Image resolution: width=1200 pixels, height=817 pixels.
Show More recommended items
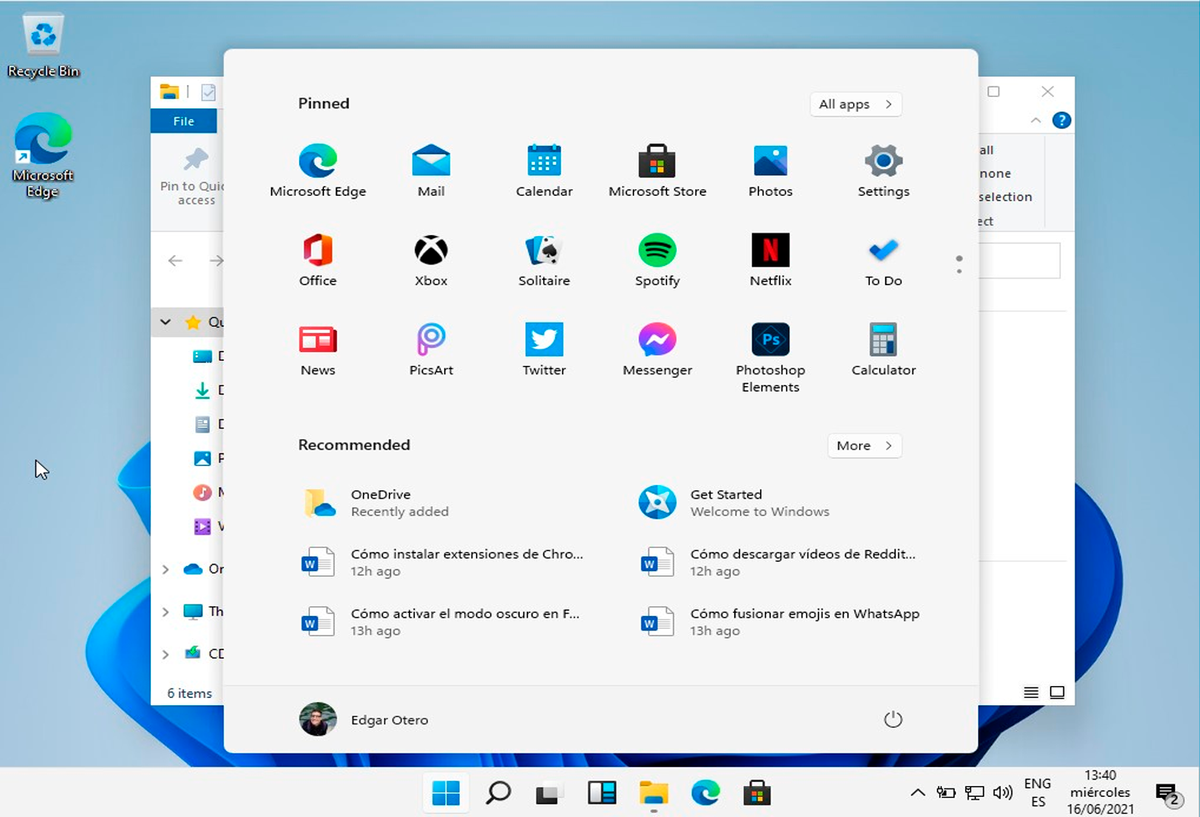865,446
